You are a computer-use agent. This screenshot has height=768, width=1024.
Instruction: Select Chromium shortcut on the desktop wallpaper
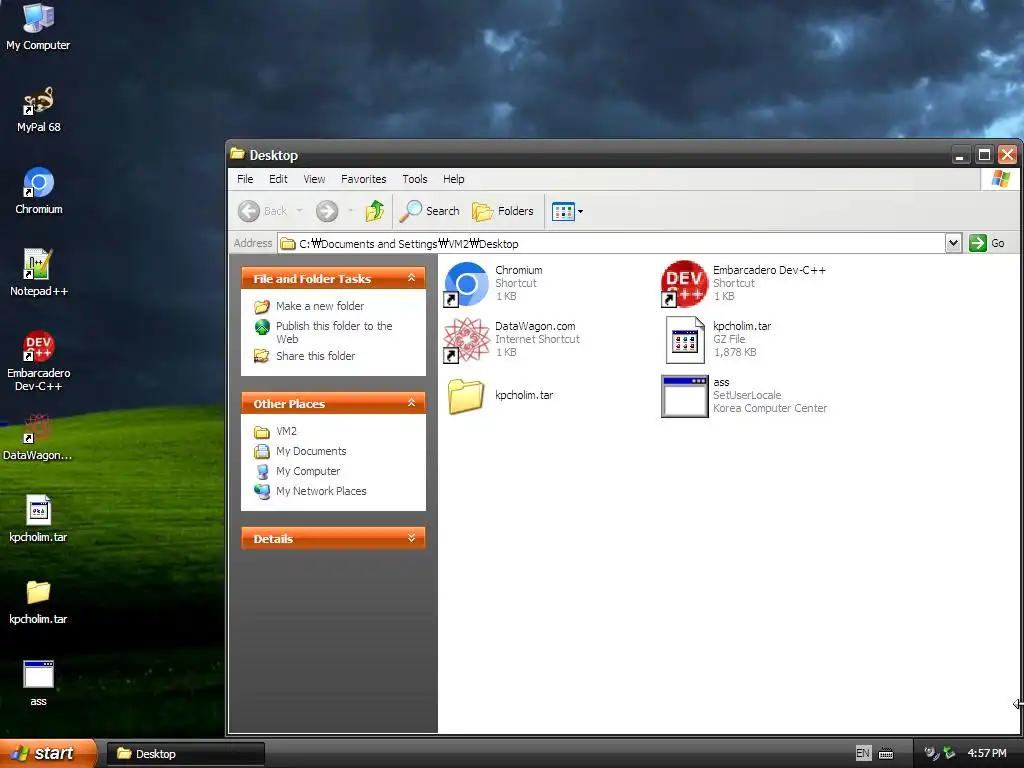[x=39, y=191]
